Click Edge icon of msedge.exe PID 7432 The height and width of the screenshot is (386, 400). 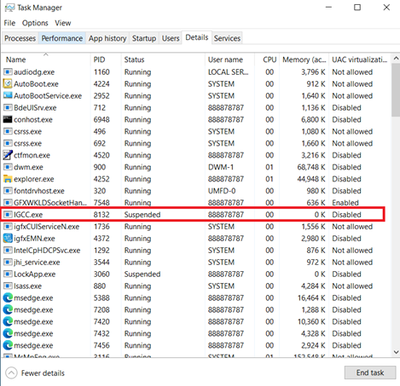coord(8,333)
